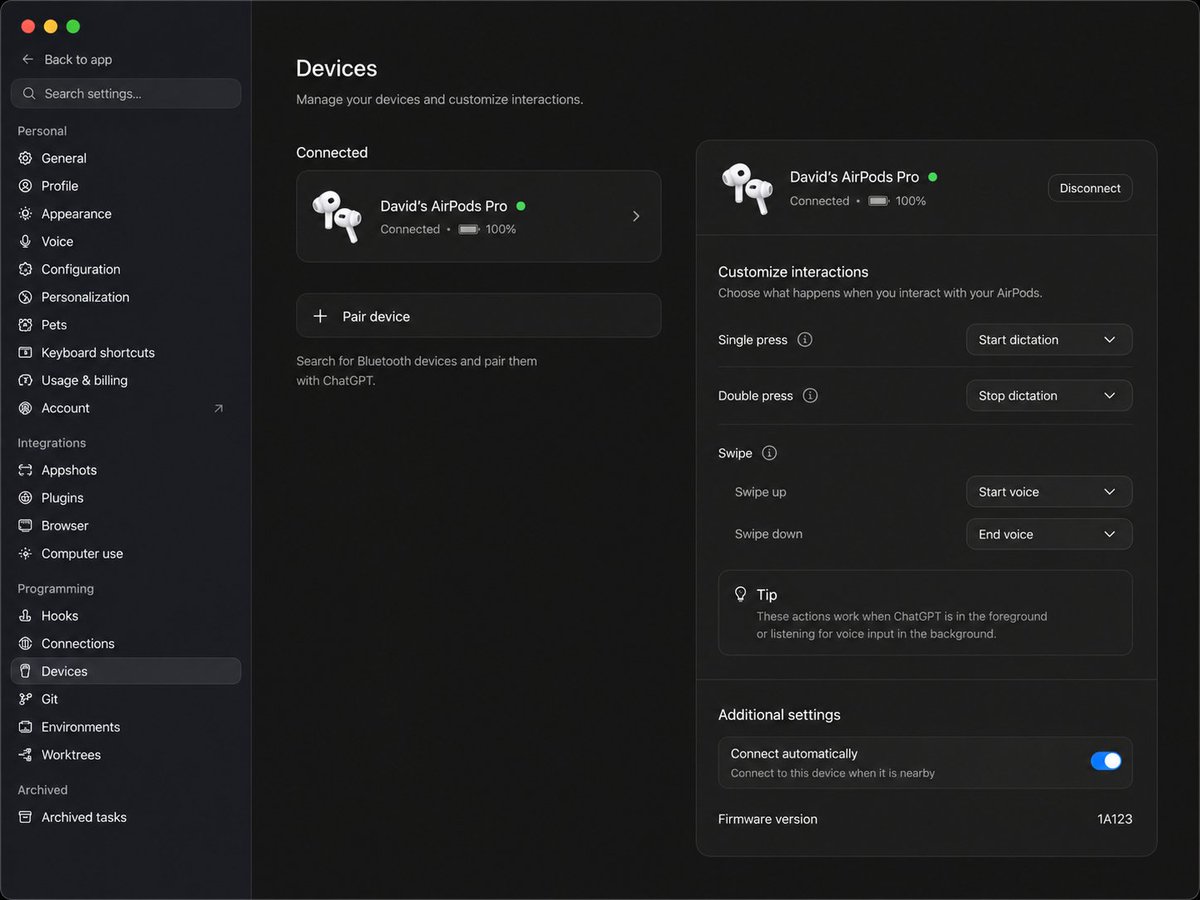The image size is (1200, 900).
Task: Open the Swipe down End voice dropdown
Action: [1049, 534]
